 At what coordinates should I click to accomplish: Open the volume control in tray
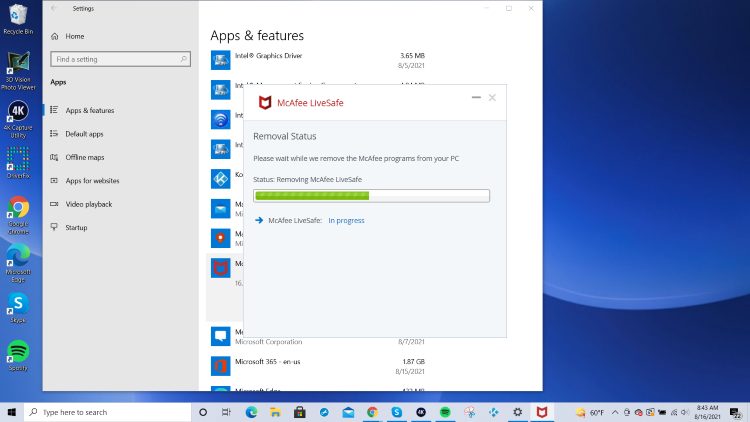(x=685, y=412)
